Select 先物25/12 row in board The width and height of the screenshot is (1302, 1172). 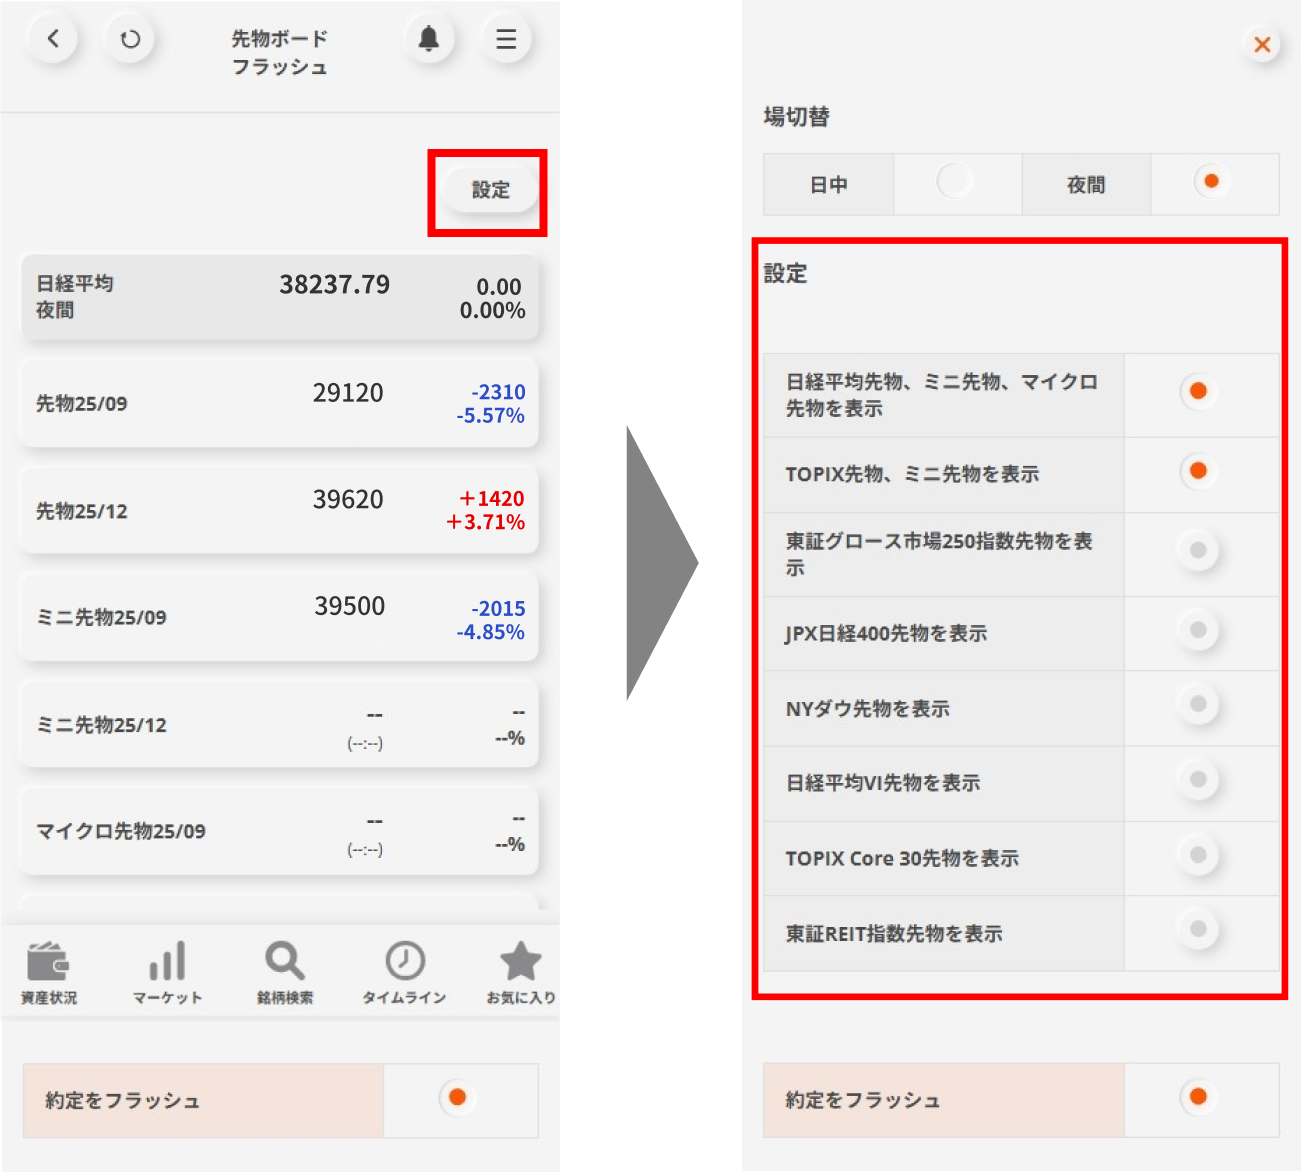click(279, 510)
